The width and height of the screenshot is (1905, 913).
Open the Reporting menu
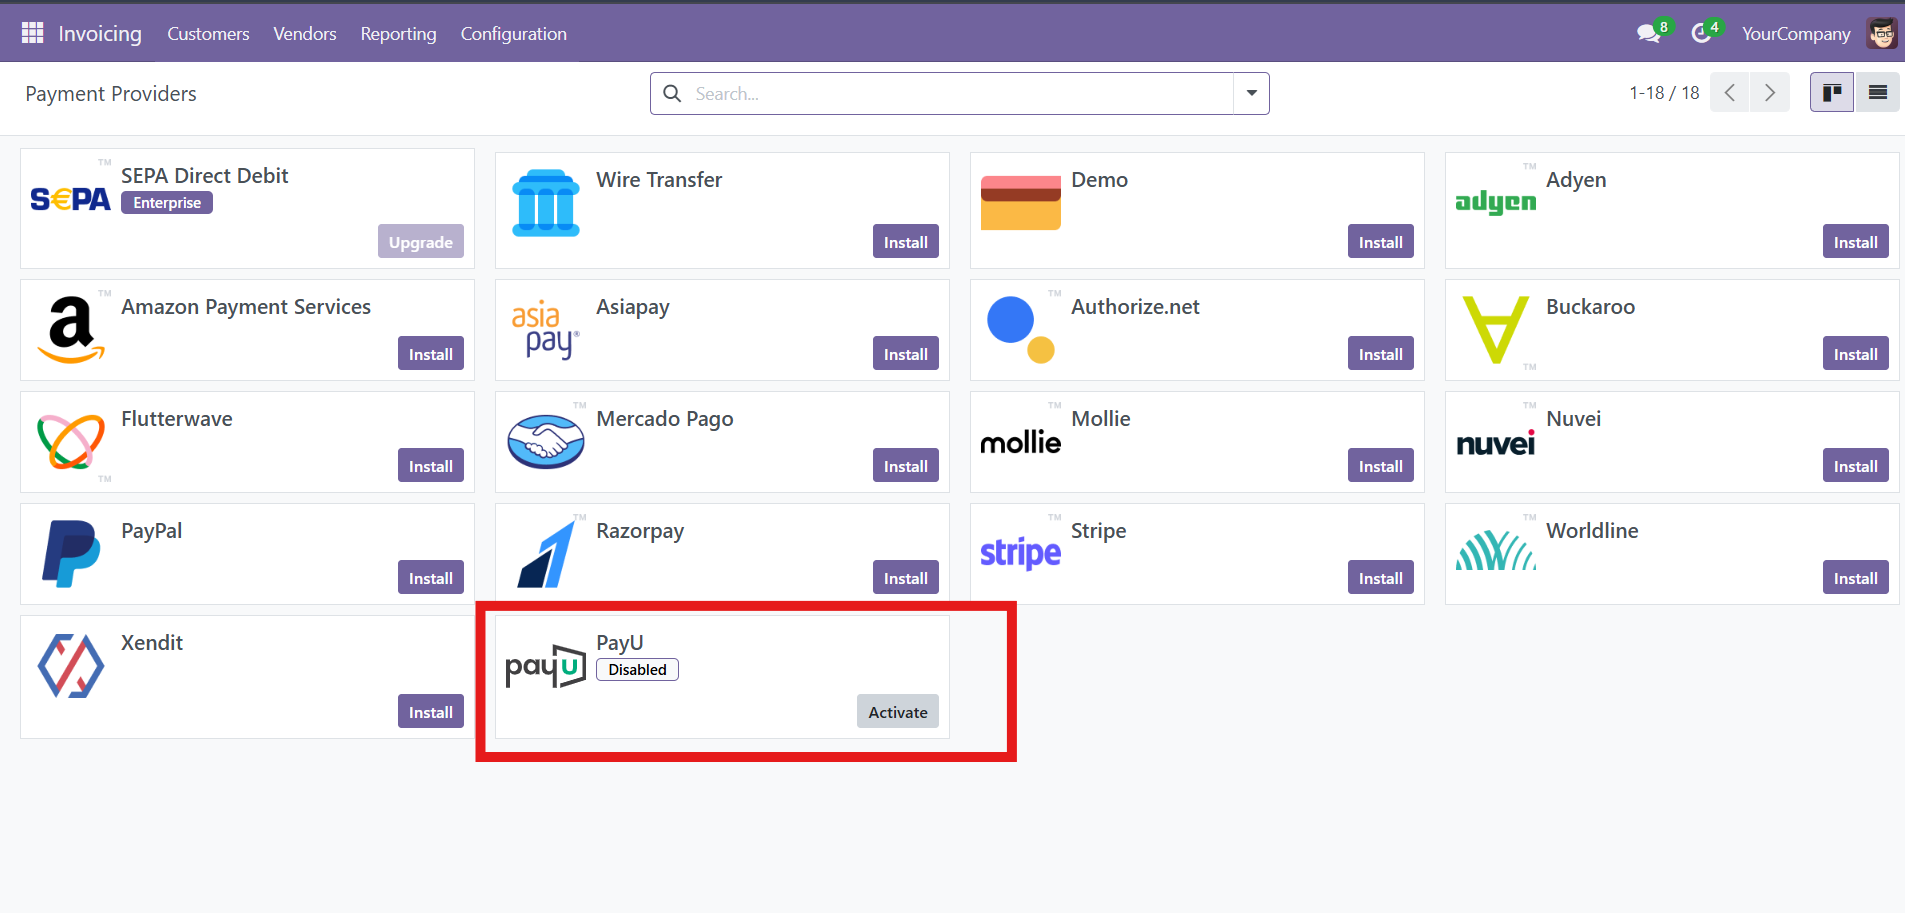click(x=399, y=33)
